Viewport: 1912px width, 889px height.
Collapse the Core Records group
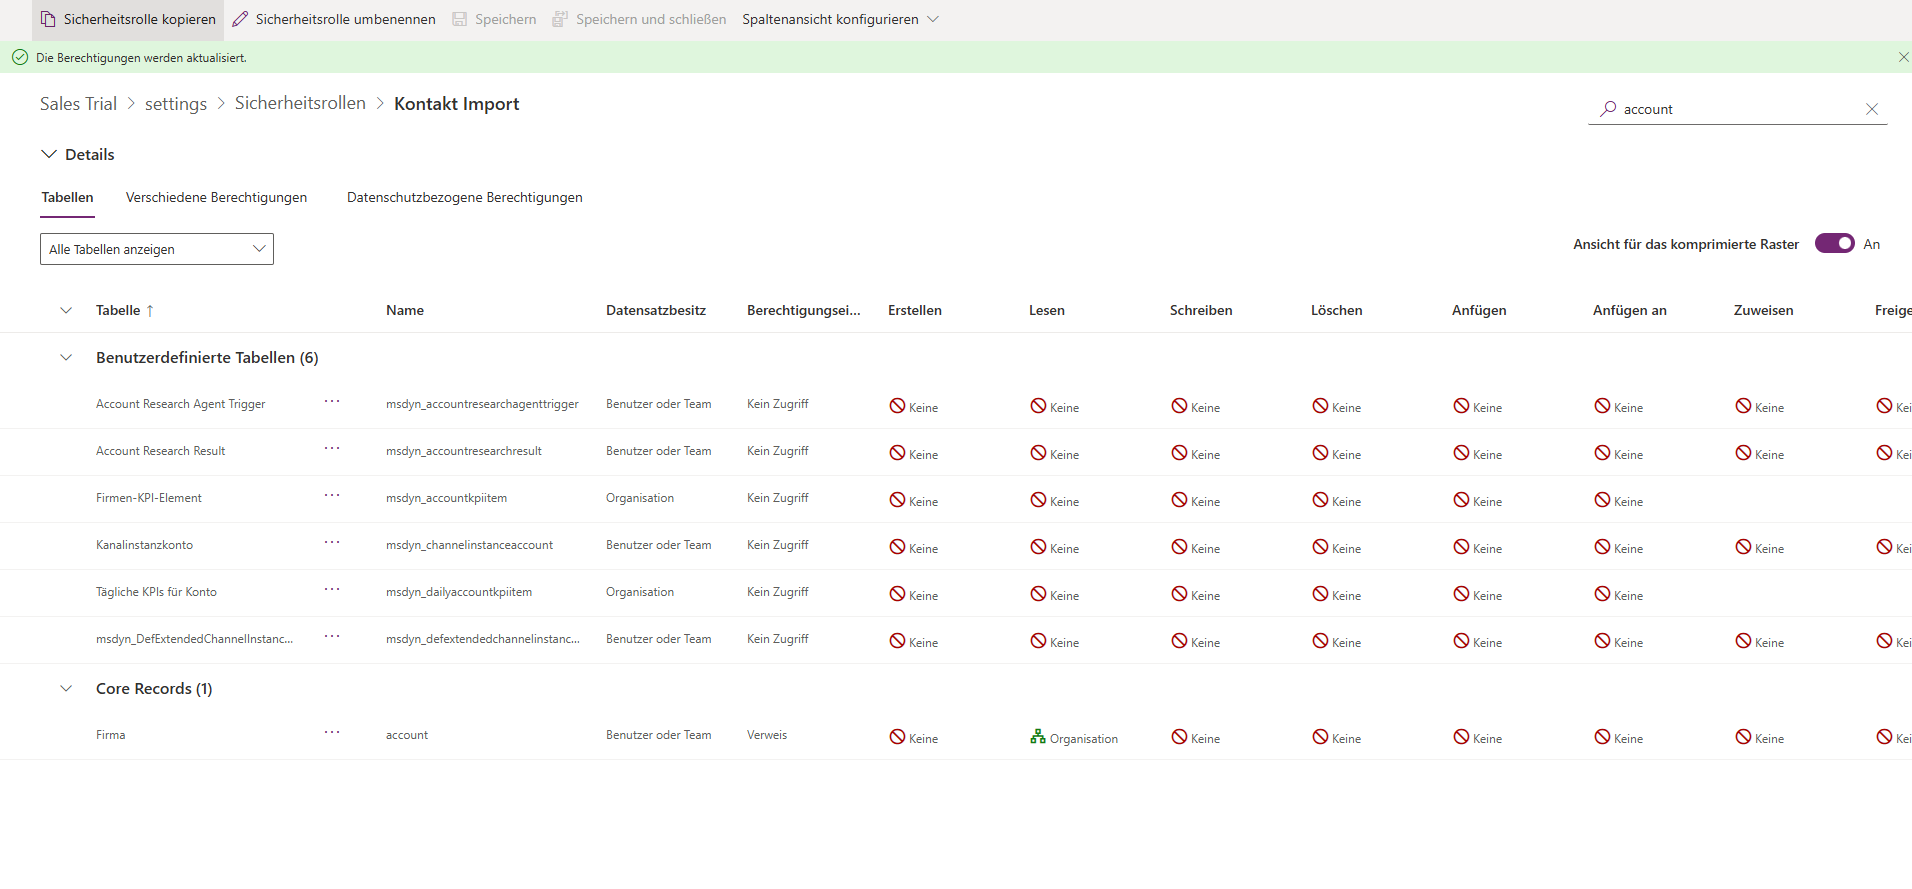tap(66, 688)
